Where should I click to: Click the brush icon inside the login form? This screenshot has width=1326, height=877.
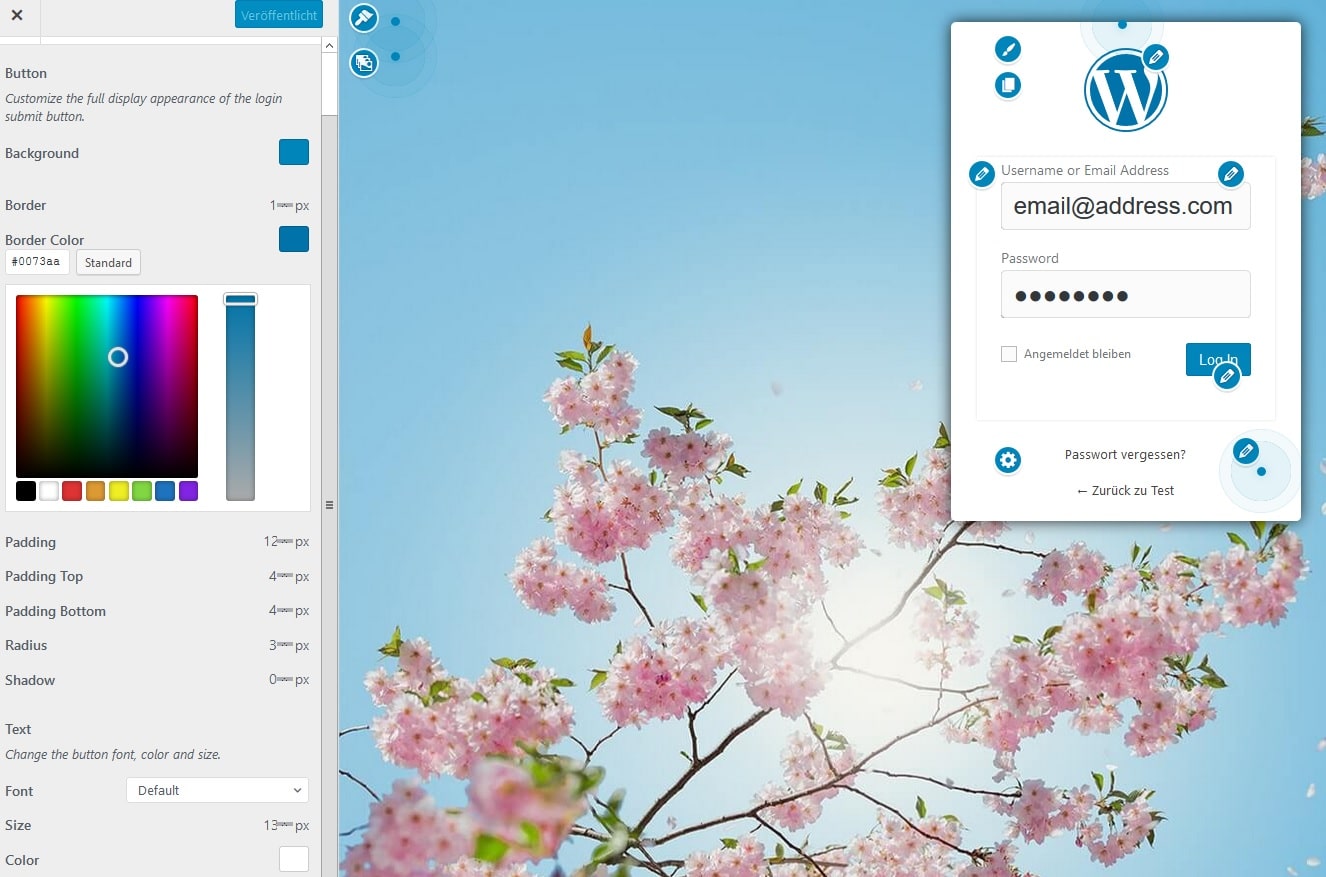point(1008,49)
